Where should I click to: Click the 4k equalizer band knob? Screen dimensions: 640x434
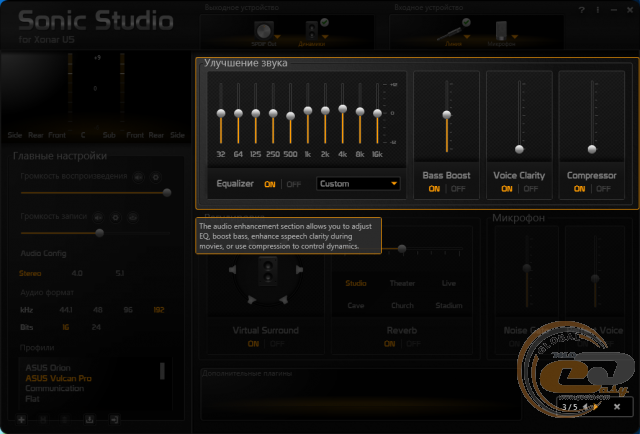[x=342, y=109]
